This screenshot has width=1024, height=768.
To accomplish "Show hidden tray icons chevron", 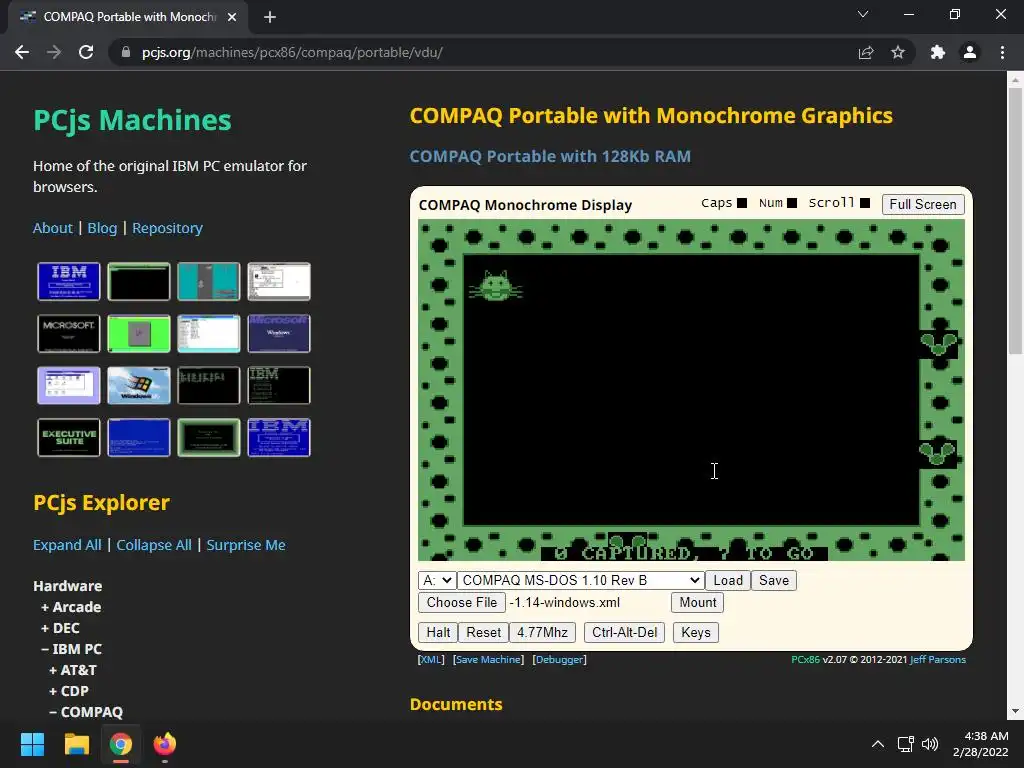I will point(878,744).
